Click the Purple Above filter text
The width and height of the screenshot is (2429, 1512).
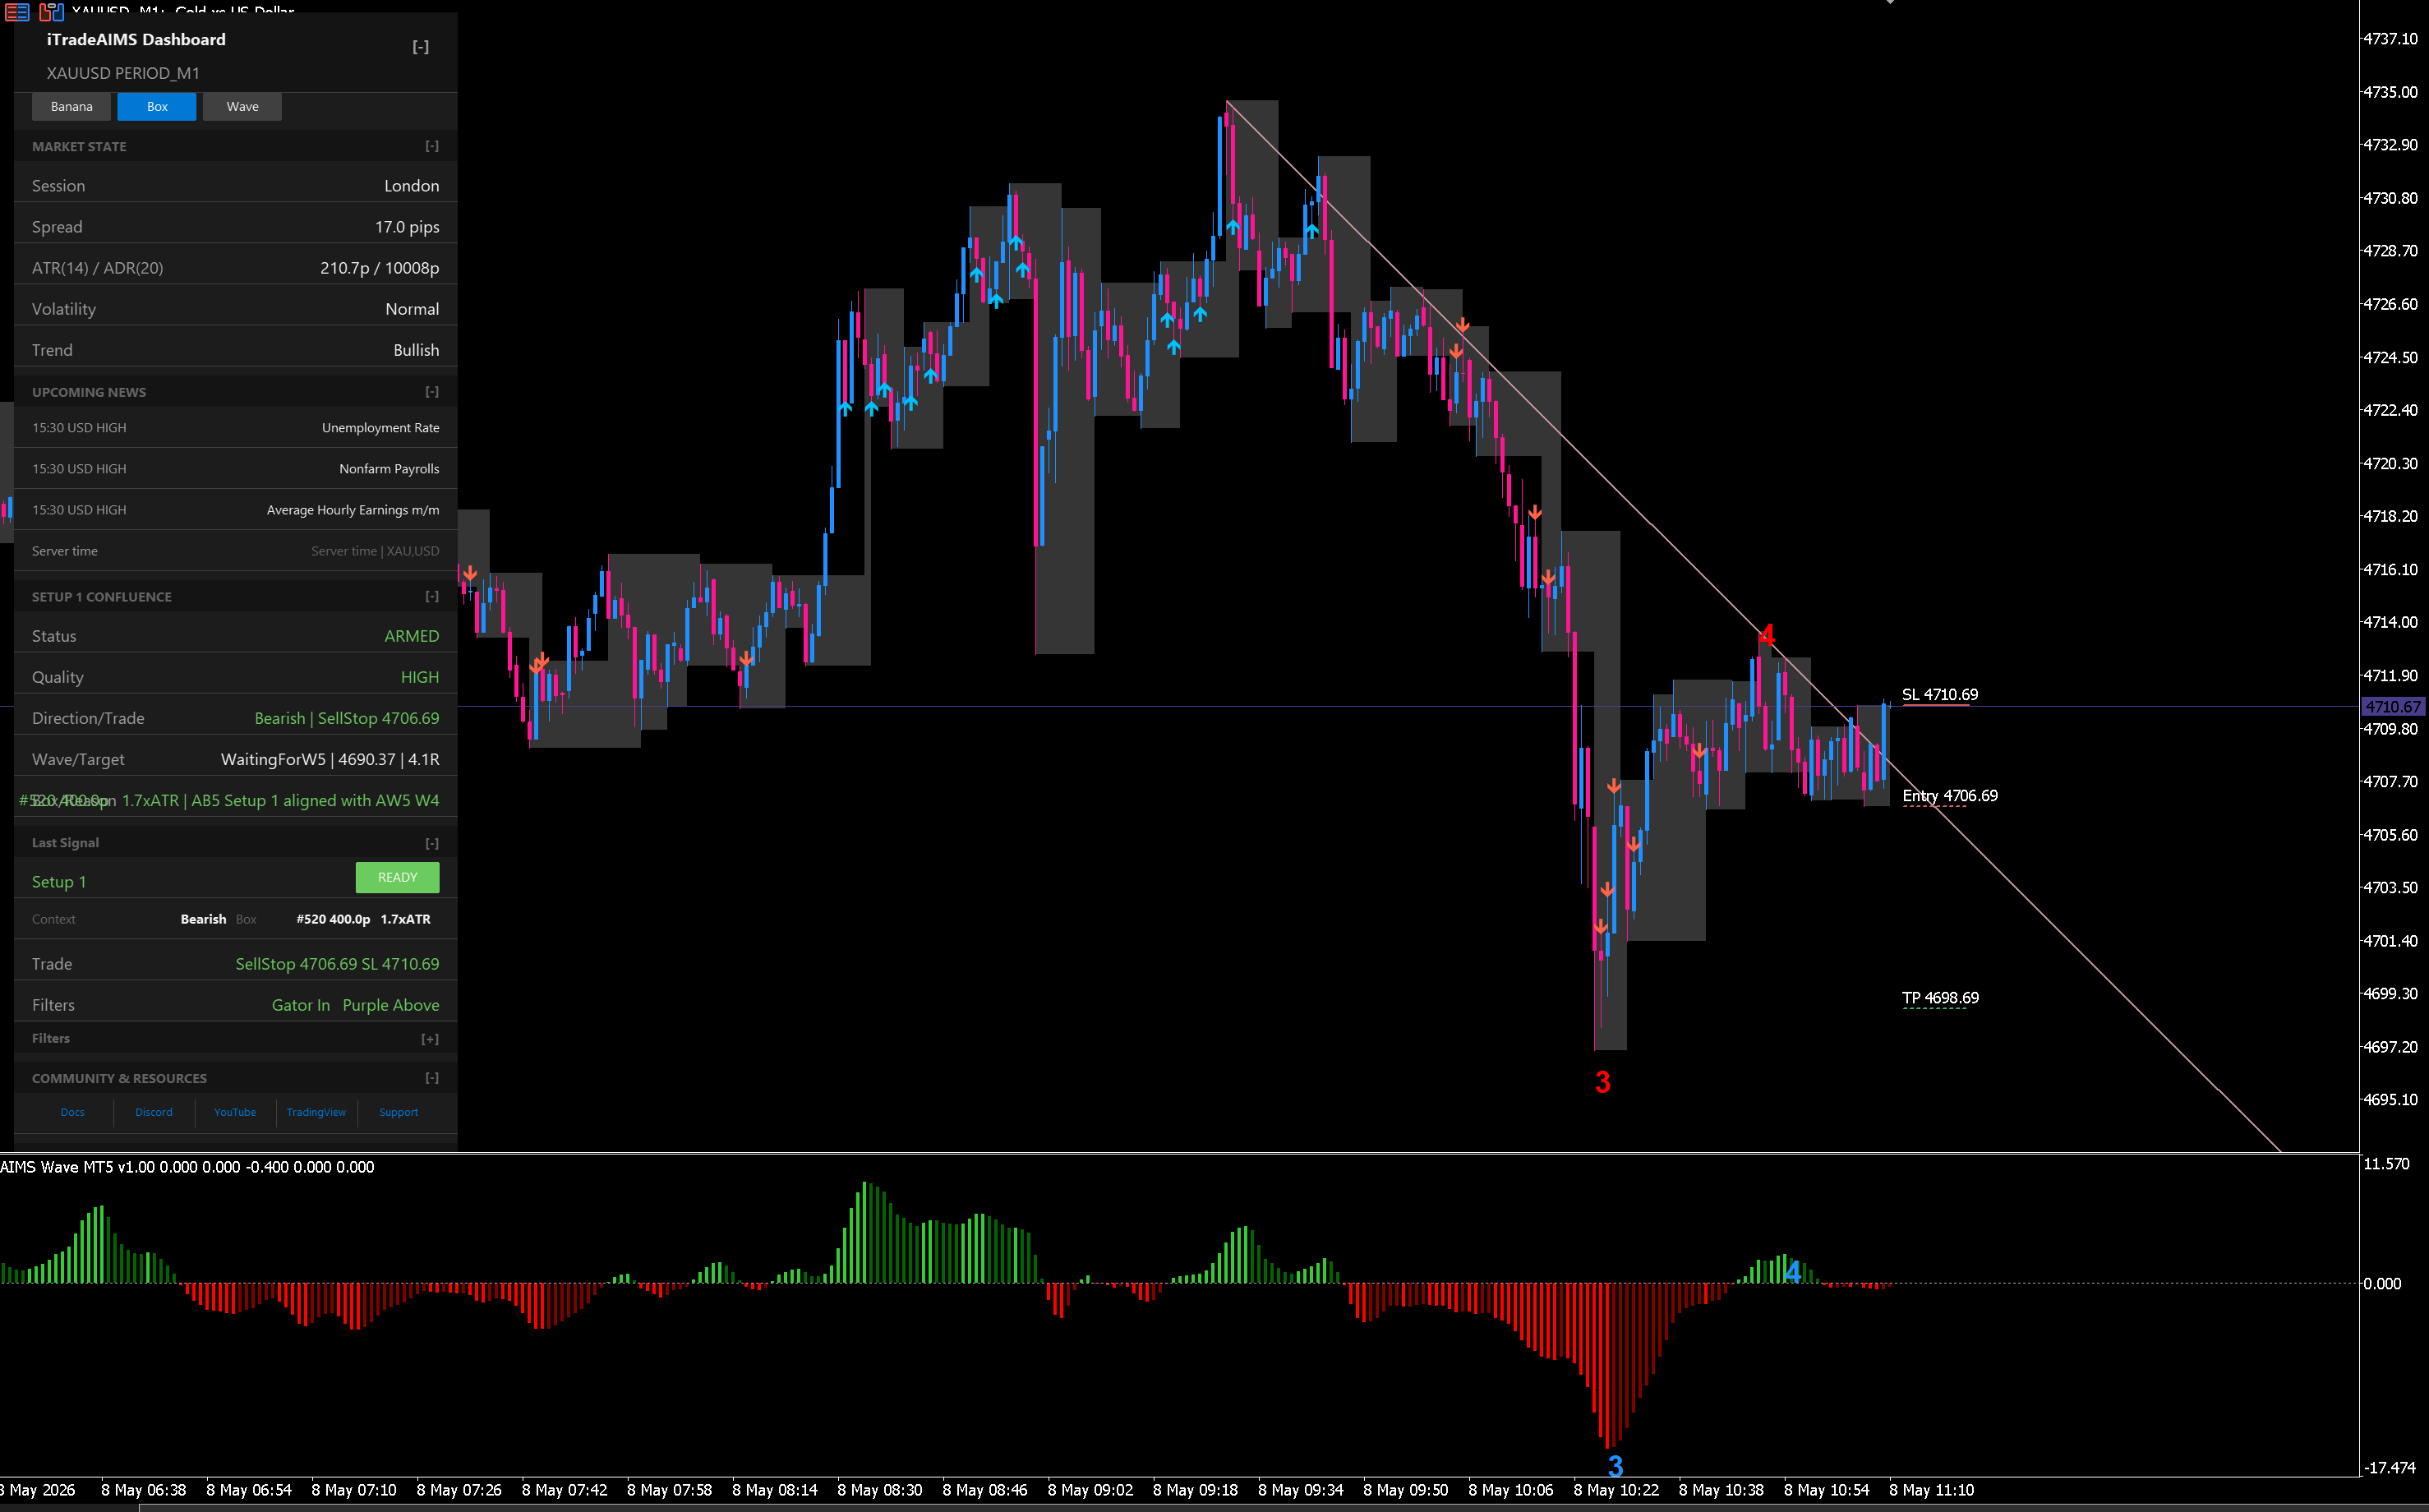point(391,1006)
